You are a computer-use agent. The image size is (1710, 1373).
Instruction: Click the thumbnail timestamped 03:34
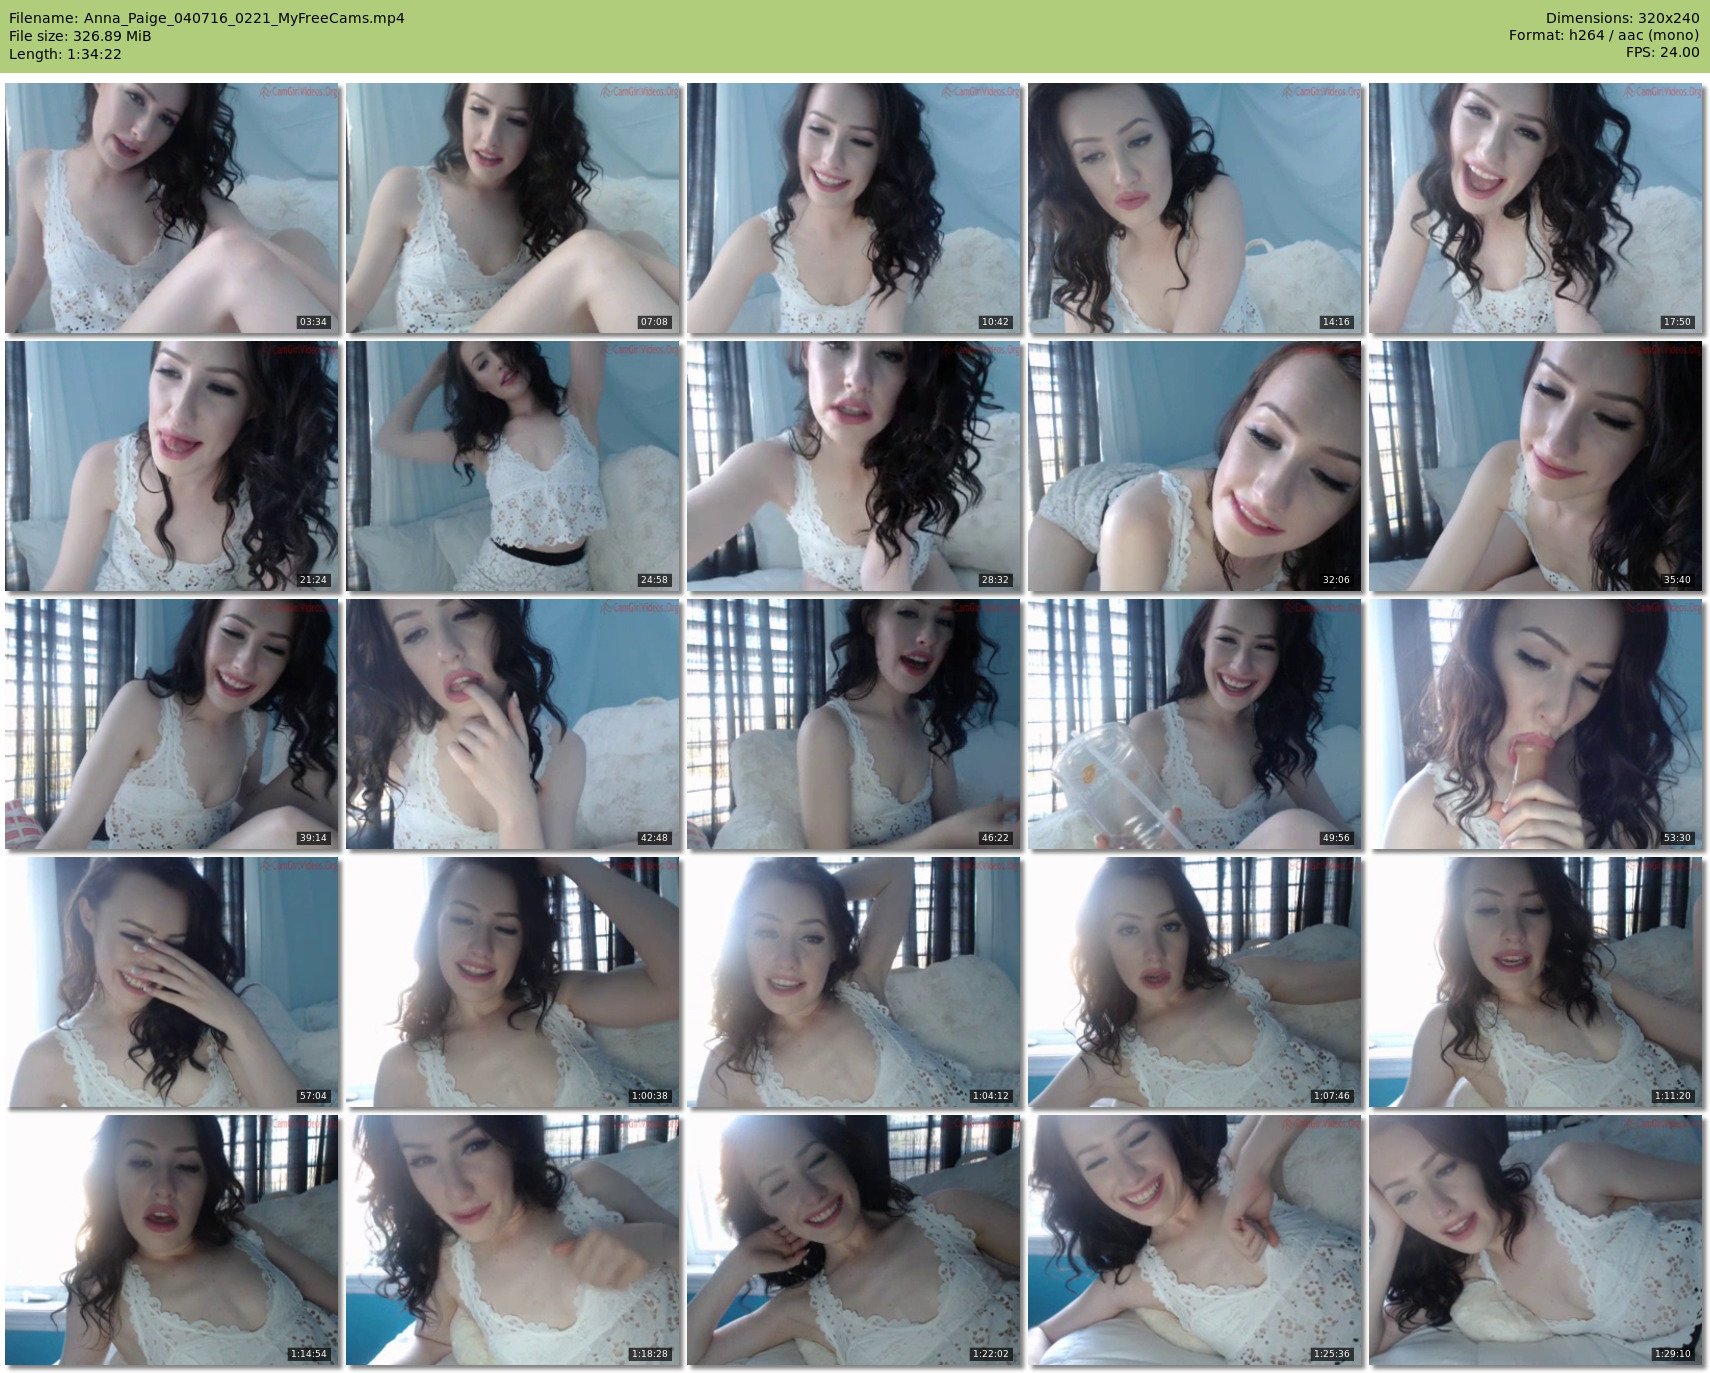(x=172, y=208)
